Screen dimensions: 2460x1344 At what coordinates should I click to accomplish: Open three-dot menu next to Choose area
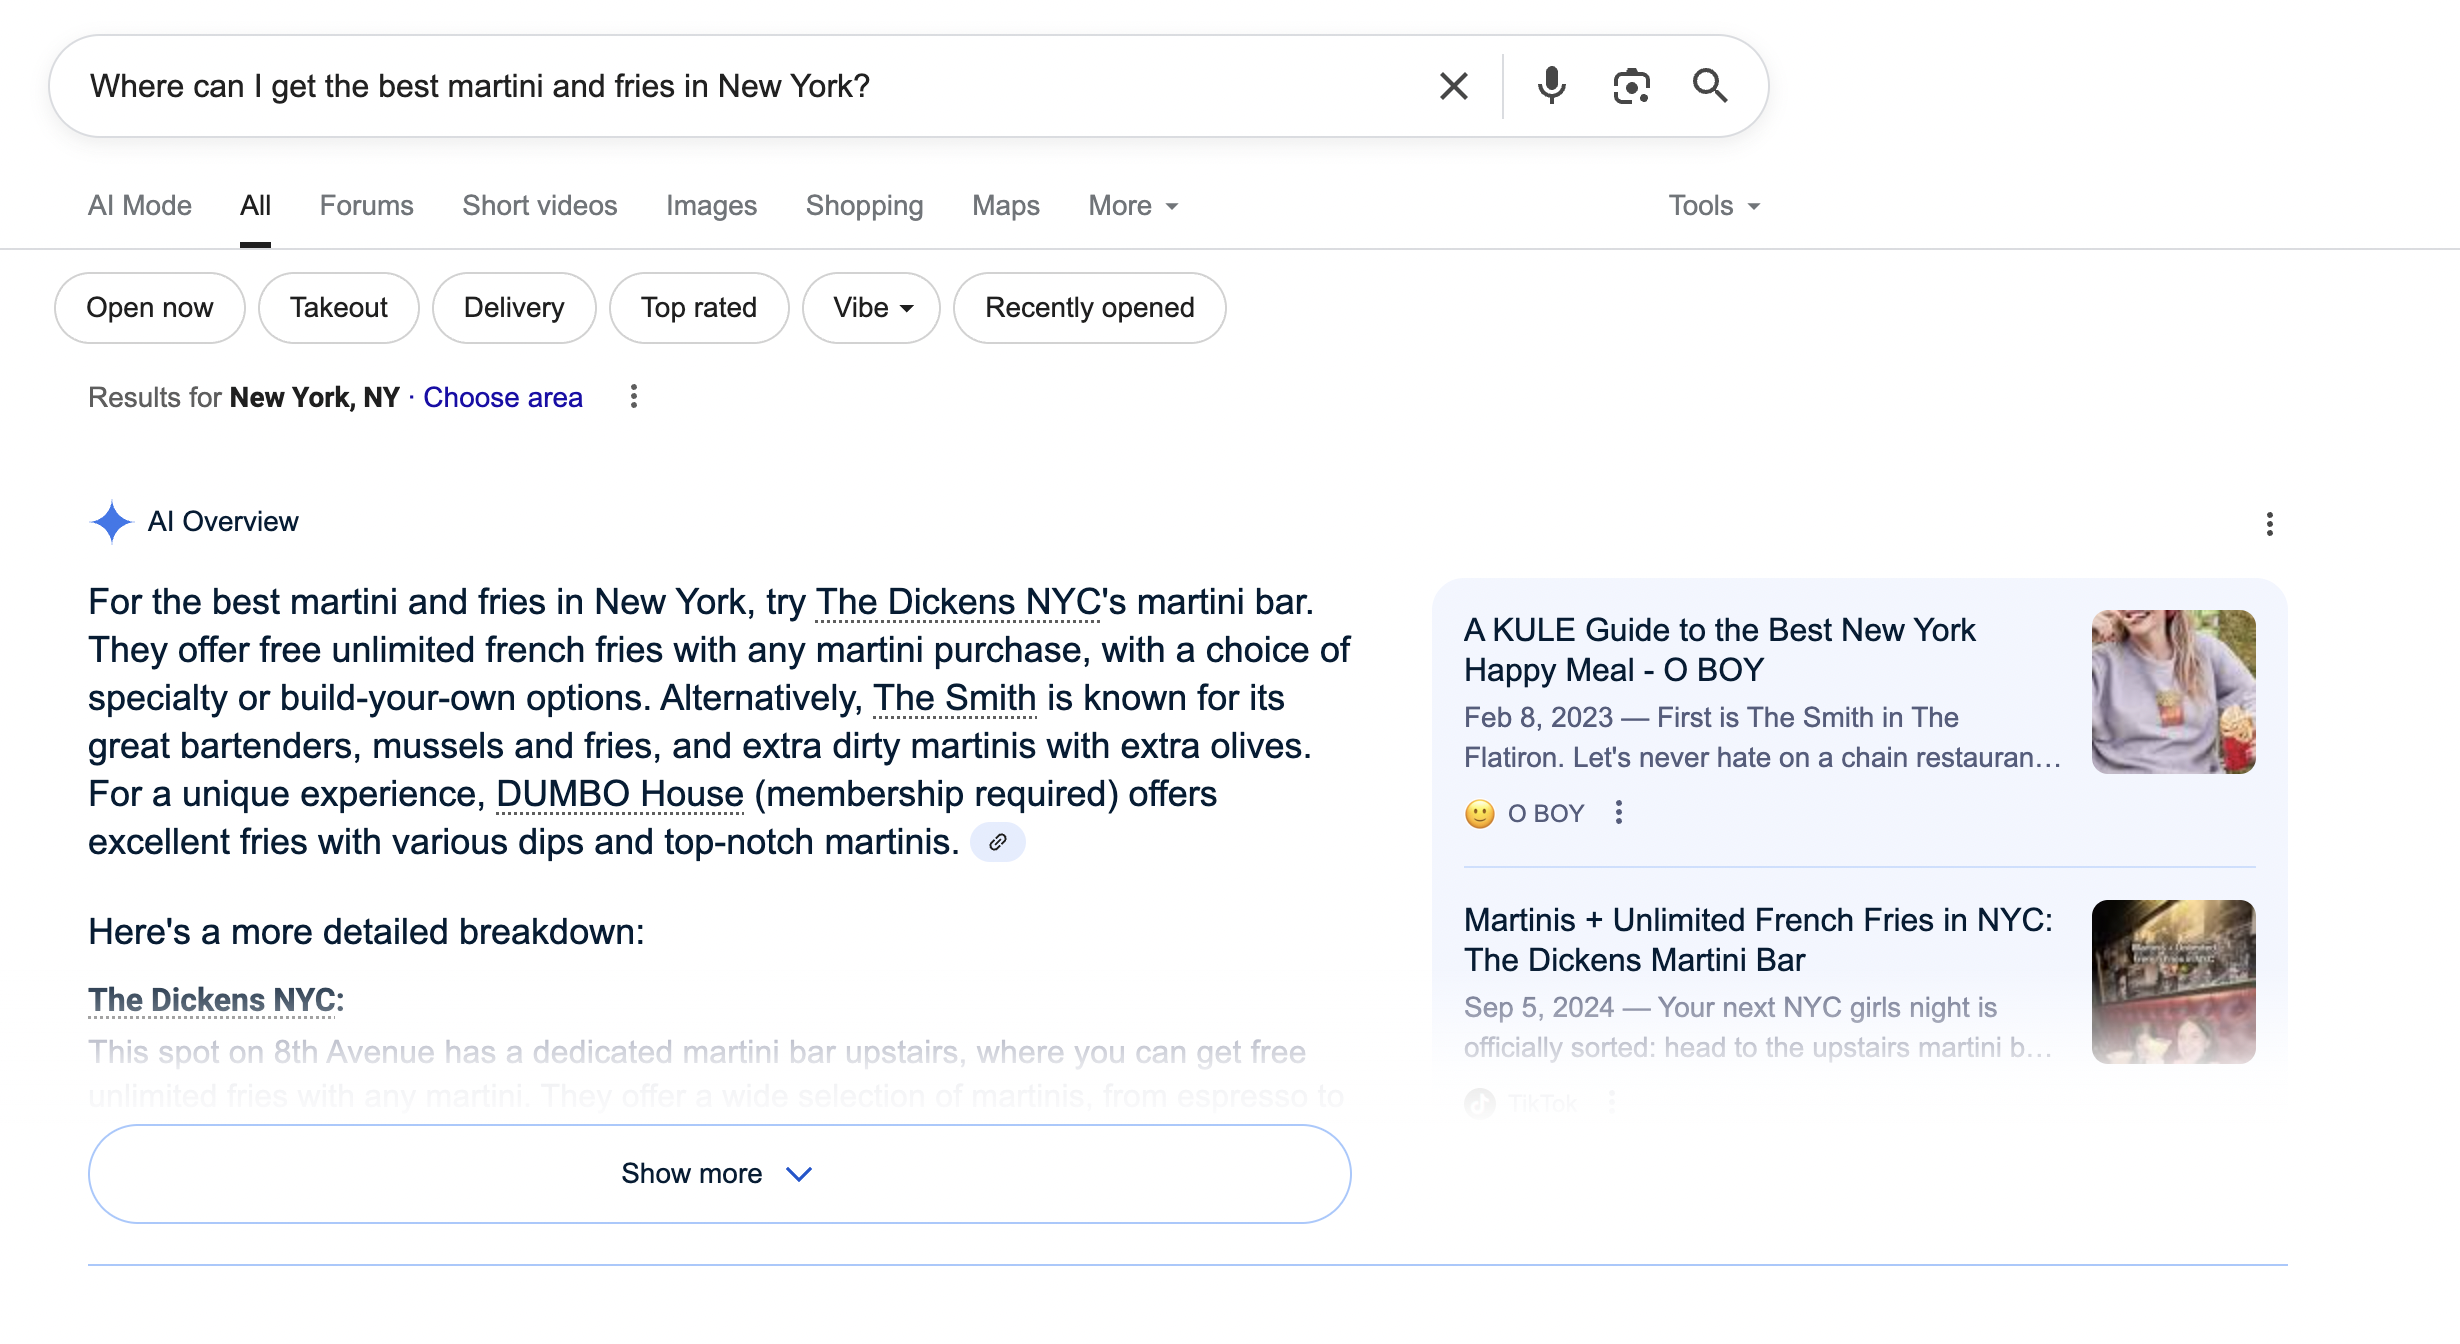[633, 397]
